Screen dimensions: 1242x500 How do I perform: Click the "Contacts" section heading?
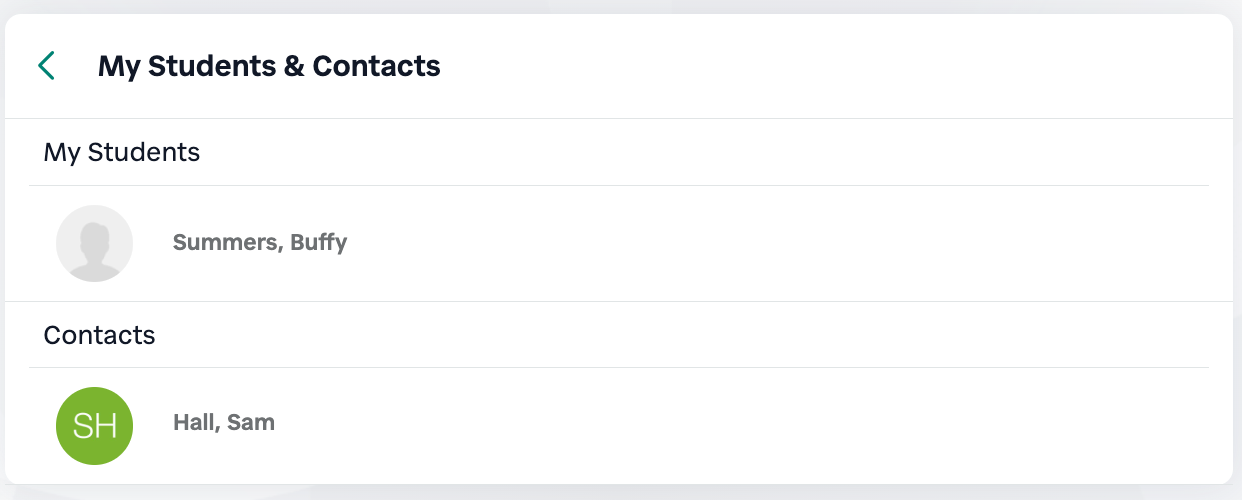pos(100,335)
